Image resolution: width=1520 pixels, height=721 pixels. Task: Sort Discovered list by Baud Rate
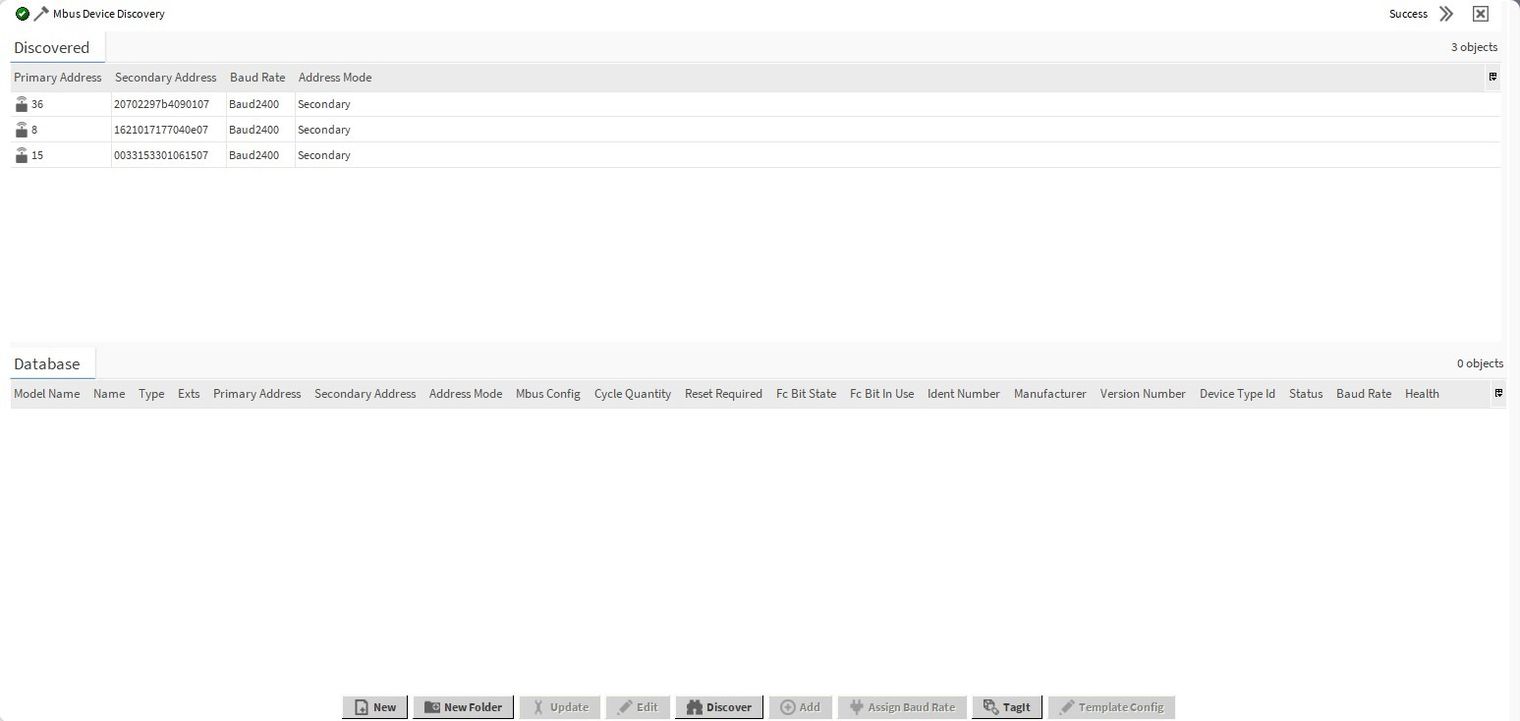[257, 77]
